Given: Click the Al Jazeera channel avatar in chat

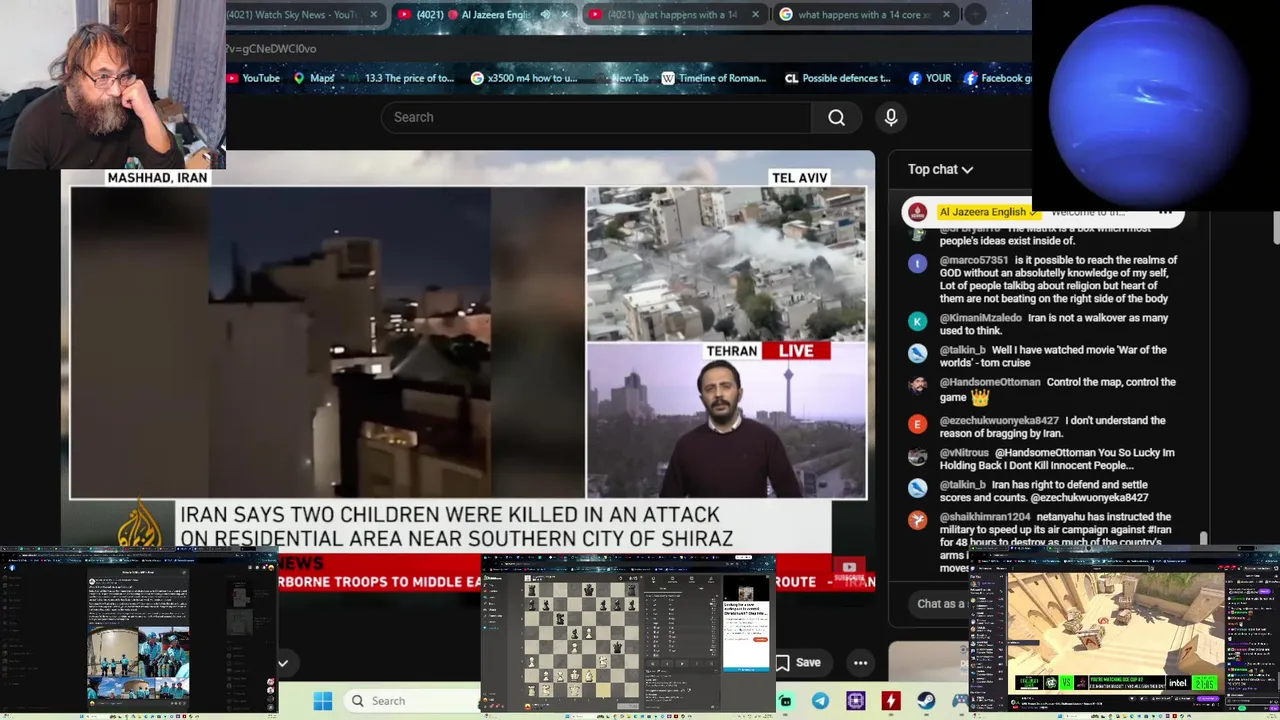Looking at the screenshot, I should point(917,212).
